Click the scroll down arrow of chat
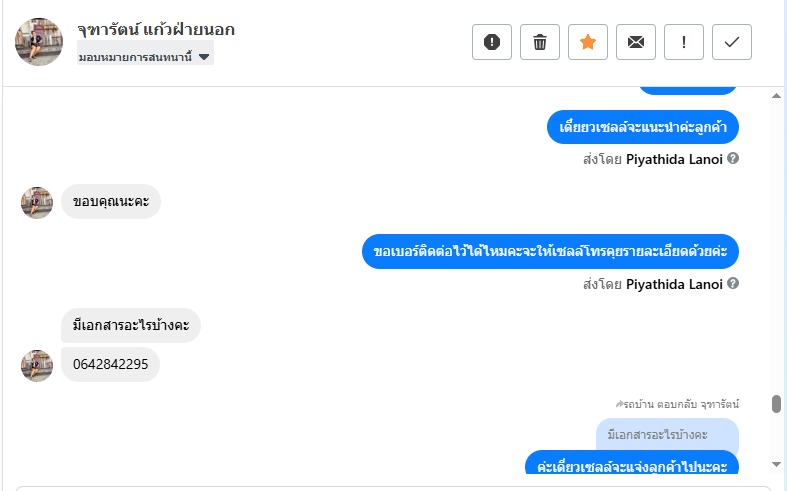Image resolution: width=787 pixels, height=491 pixels. tap(776, 464)
